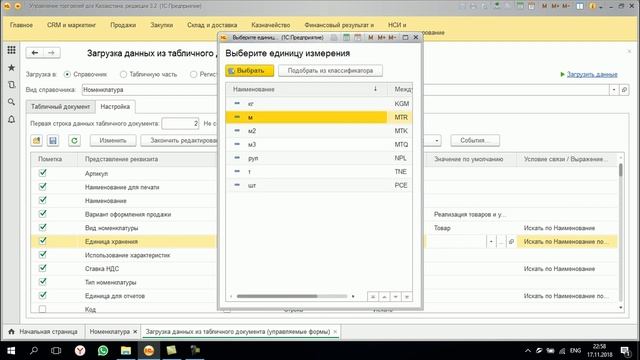640x360 pixels.
Task: Uncheck Ставка НДС checkbox
Action: pyautogui.click(x=42, y=268)
